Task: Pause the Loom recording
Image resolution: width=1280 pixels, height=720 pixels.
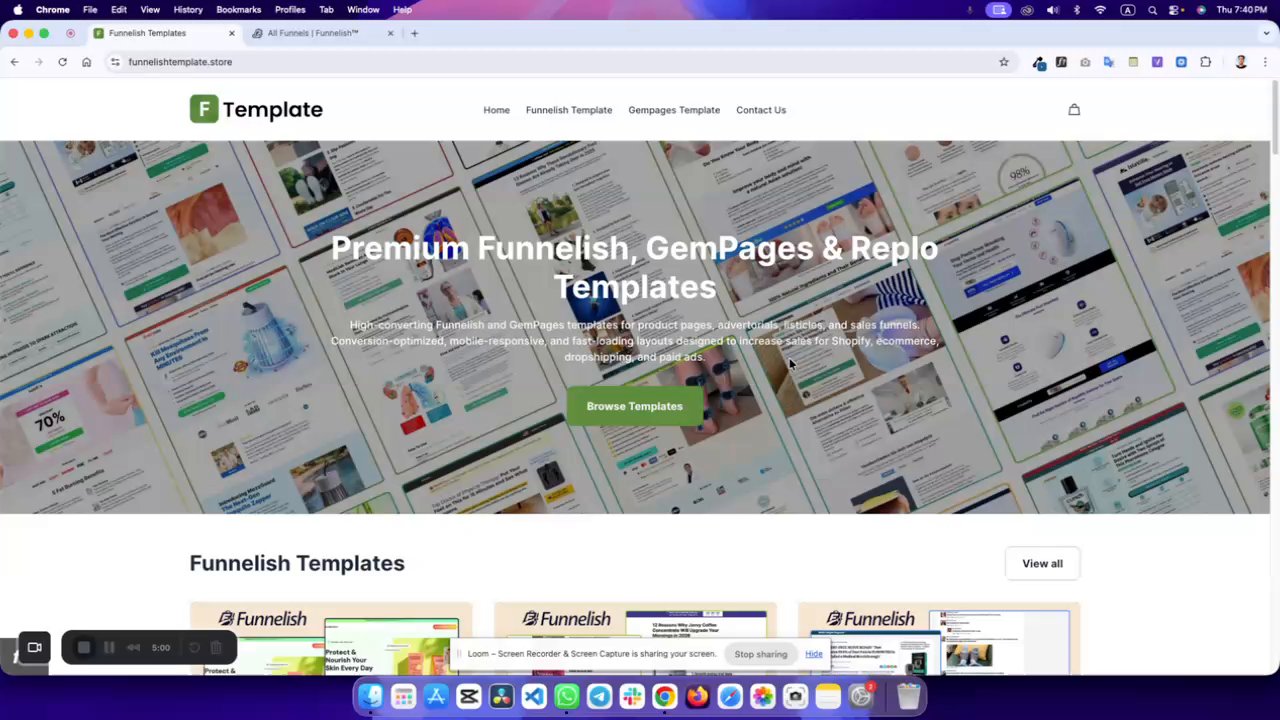Action: 109,647
